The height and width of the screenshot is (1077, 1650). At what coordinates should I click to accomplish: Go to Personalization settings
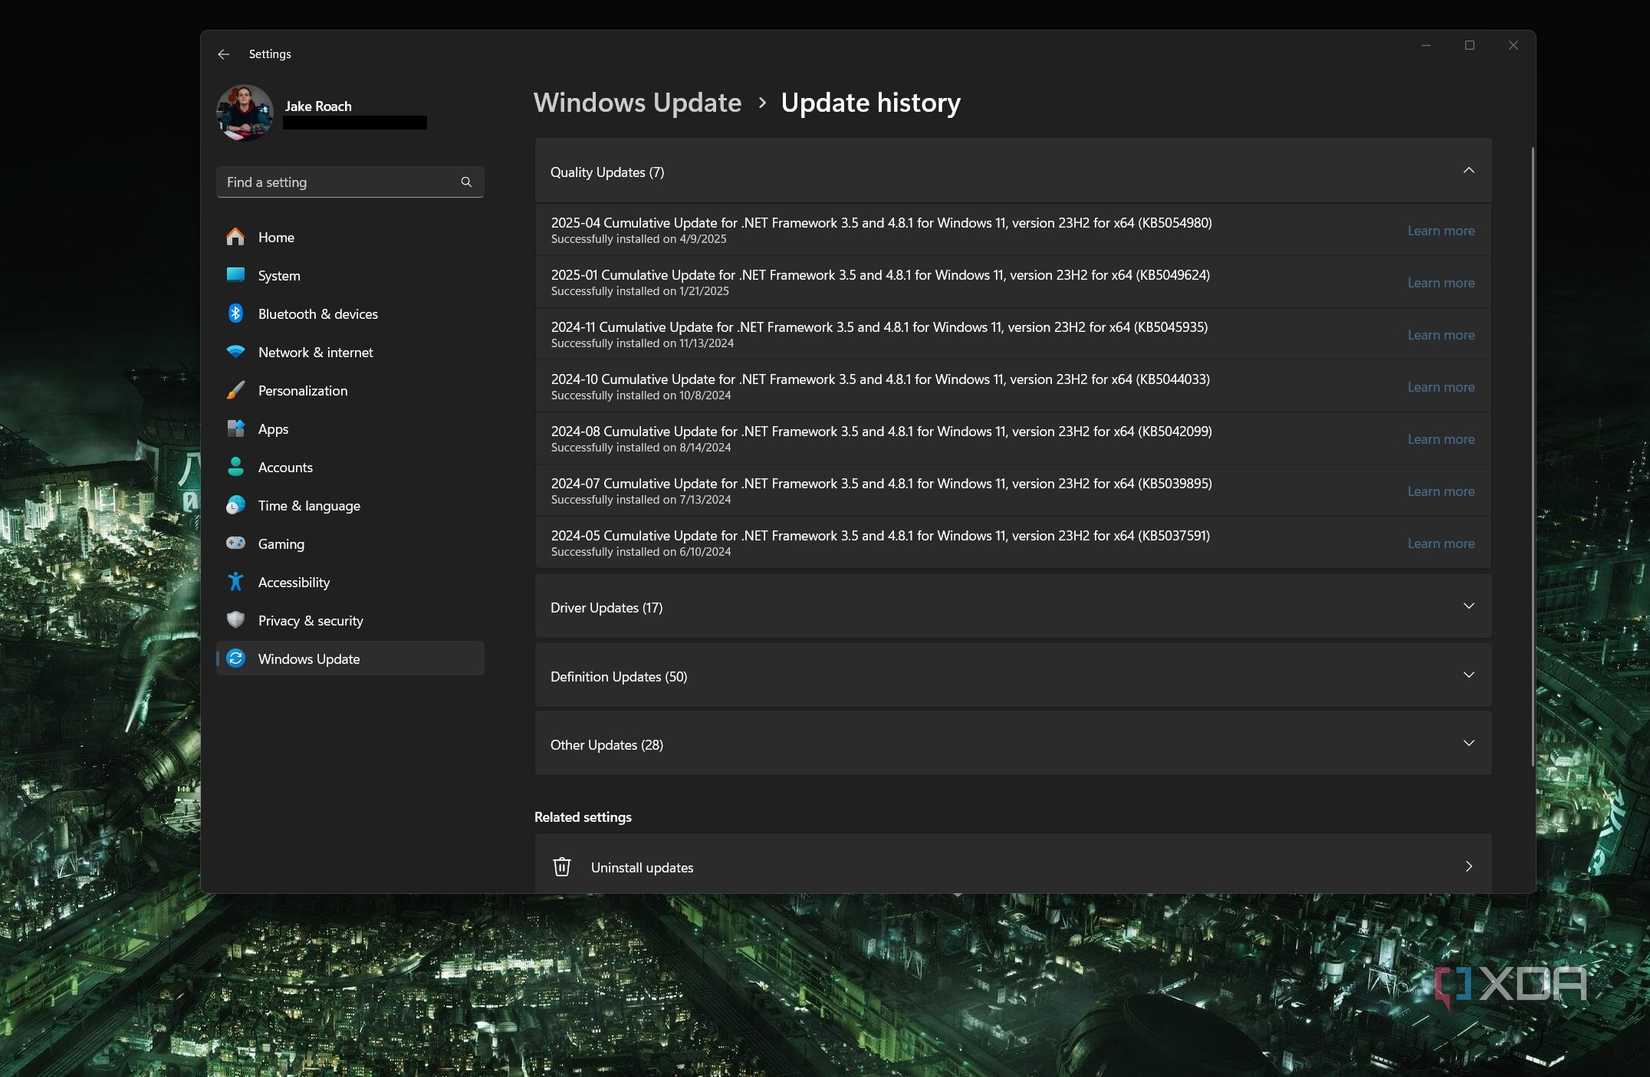pos(350,390)
